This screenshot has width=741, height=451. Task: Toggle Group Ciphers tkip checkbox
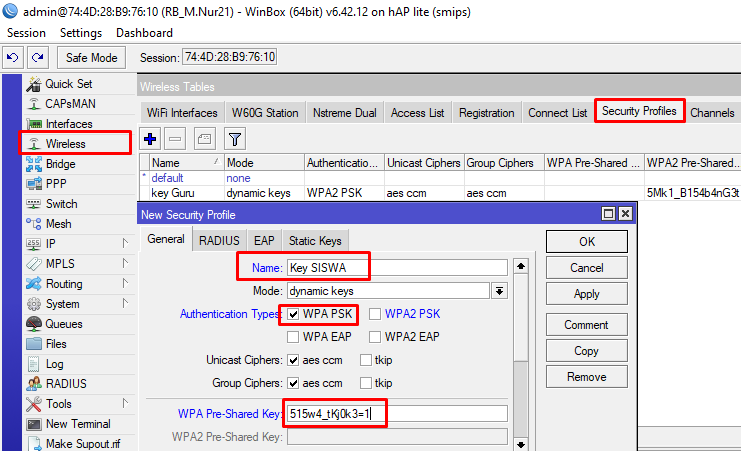(366, 383)
